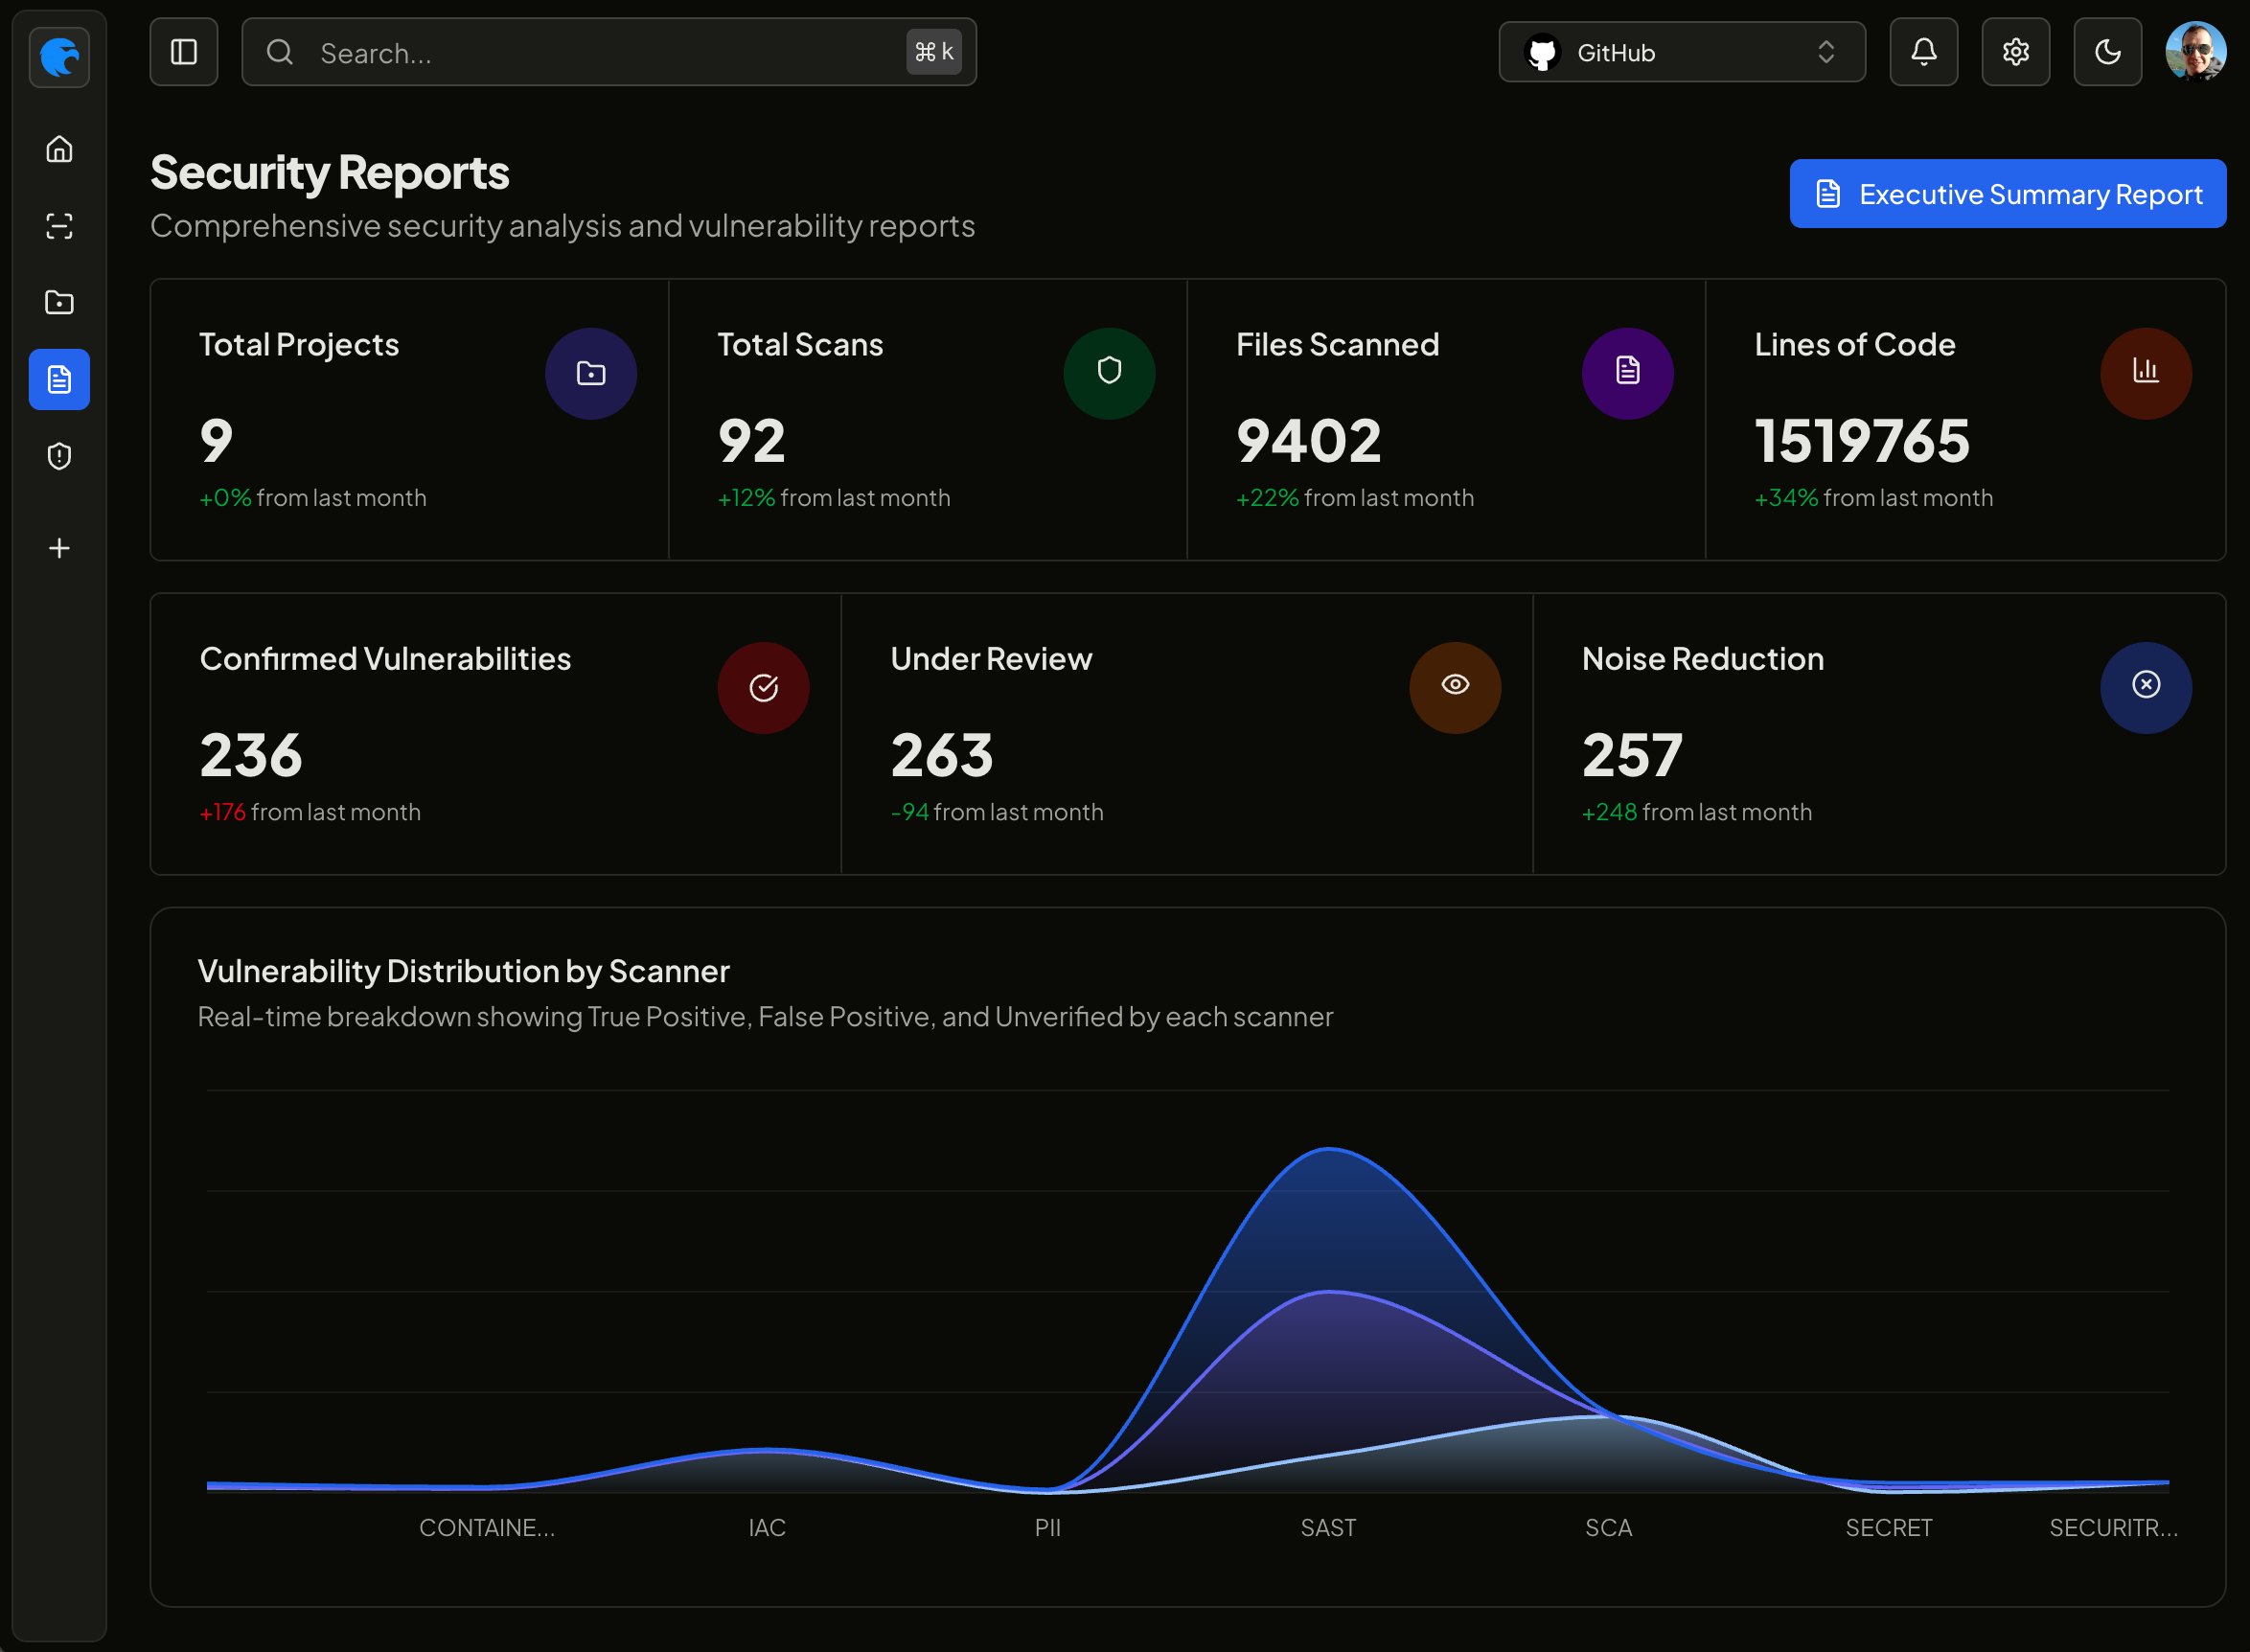
Task: Focus the Search input field
Action: tap(600, 52)
